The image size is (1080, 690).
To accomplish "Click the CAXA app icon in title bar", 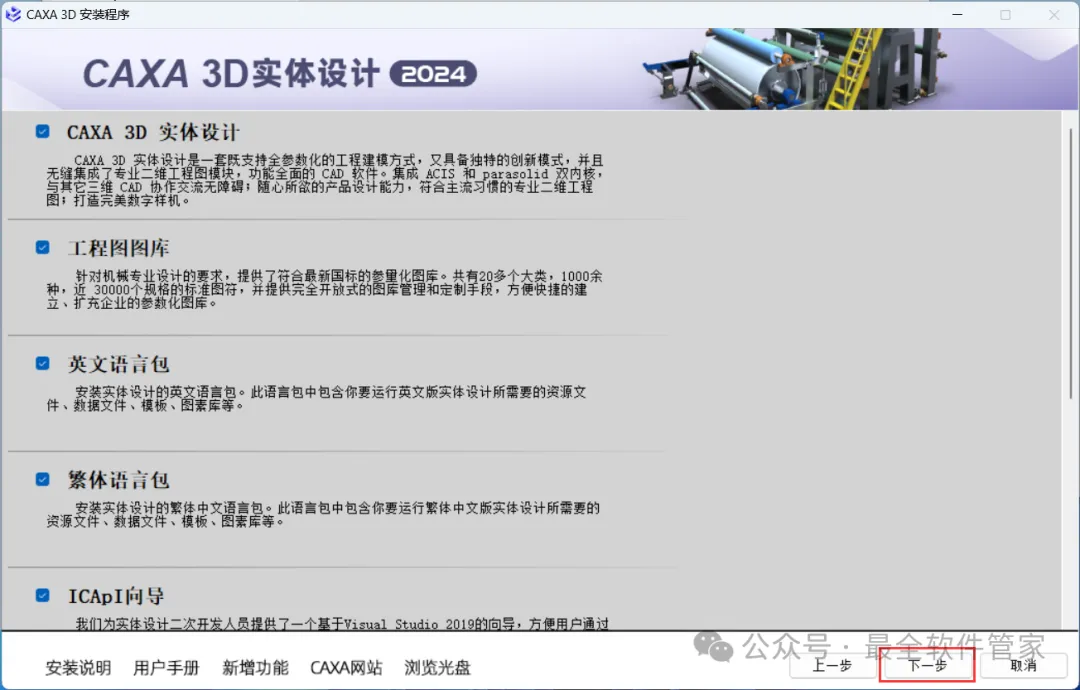I will click(x=12, y=14).
